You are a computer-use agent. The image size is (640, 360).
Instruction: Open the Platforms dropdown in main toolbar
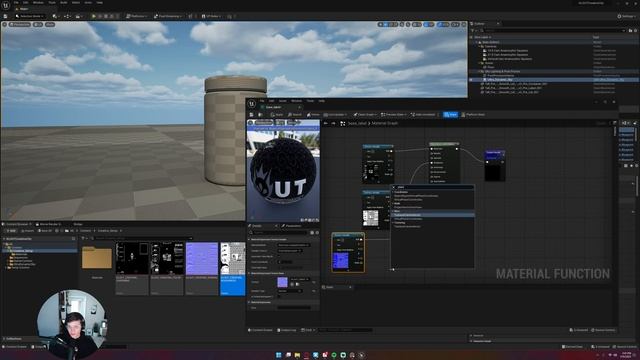[x=137, y=16]
